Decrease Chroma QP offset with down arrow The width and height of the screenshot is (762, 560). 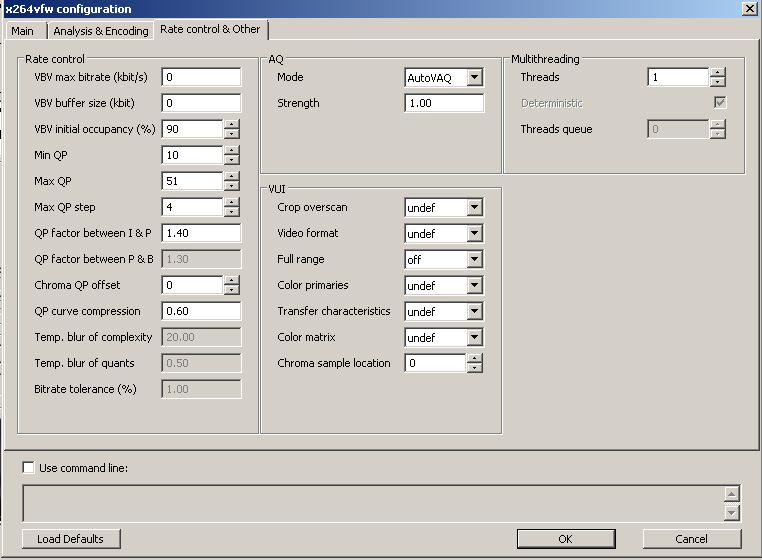[232, 290]
